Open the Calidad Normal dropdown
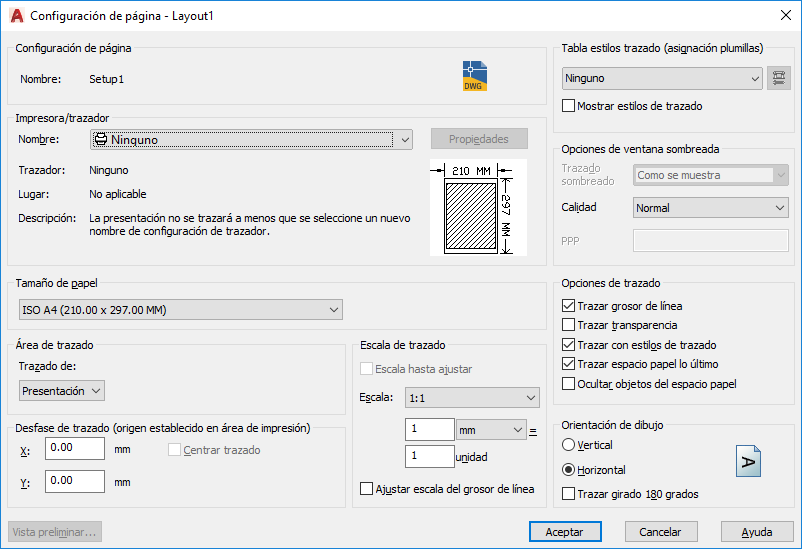Viewport: 802px width, 549px height. (x=710, y=208)
